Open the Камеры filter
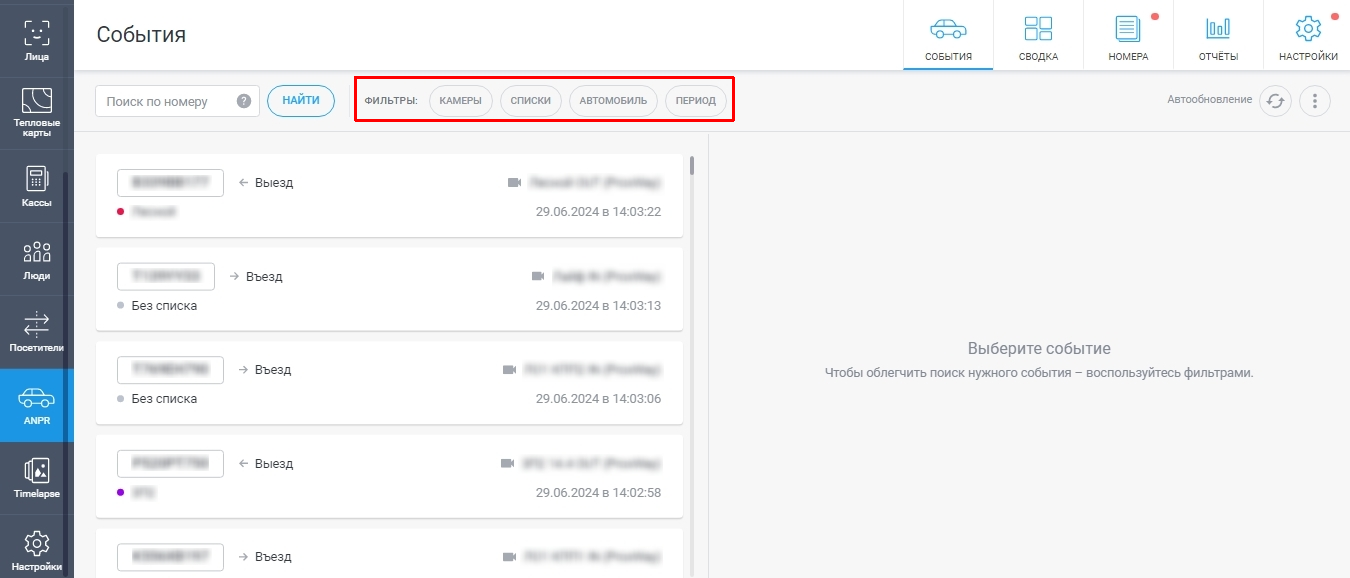1350x578 pixels. 460,101
